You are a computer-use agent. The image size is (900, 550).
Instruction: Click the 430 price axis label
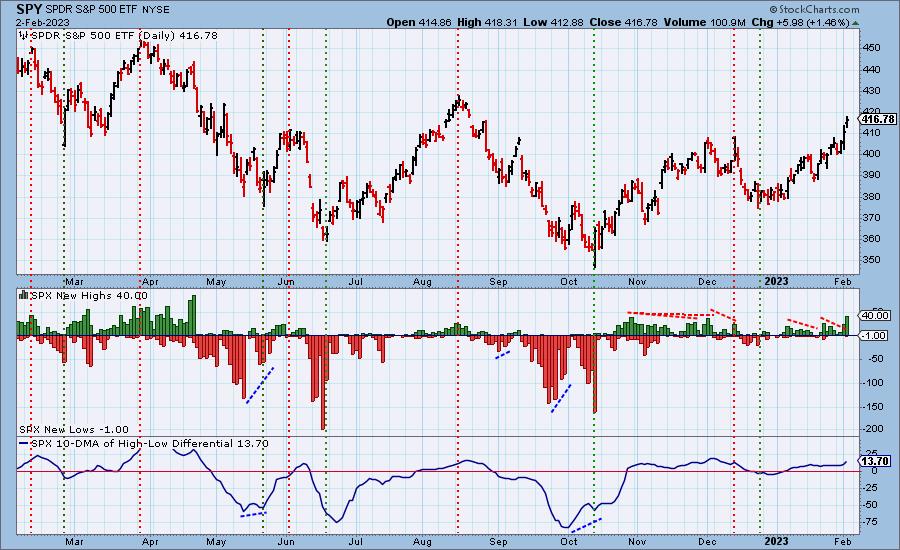click(871, 91)
